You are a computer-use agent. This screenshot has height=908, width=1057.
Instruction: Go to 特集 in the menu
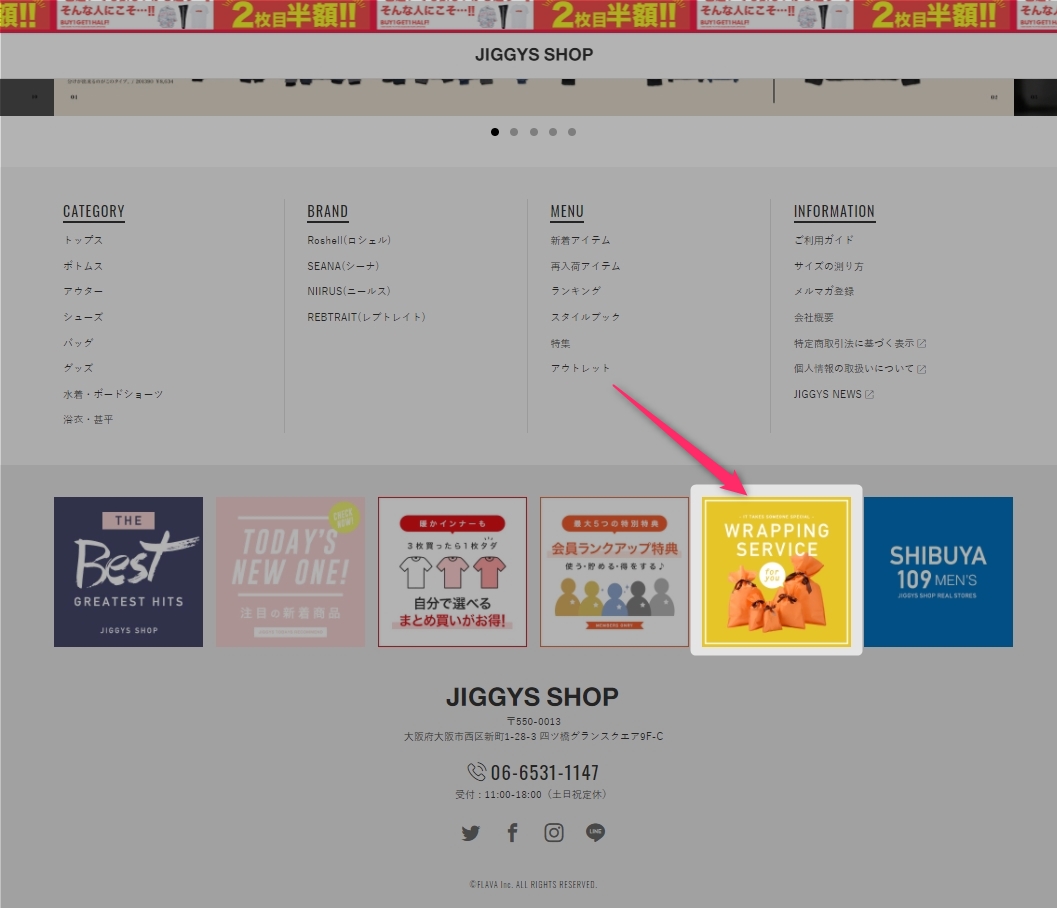pyautogui.click(x=560, y=343)
